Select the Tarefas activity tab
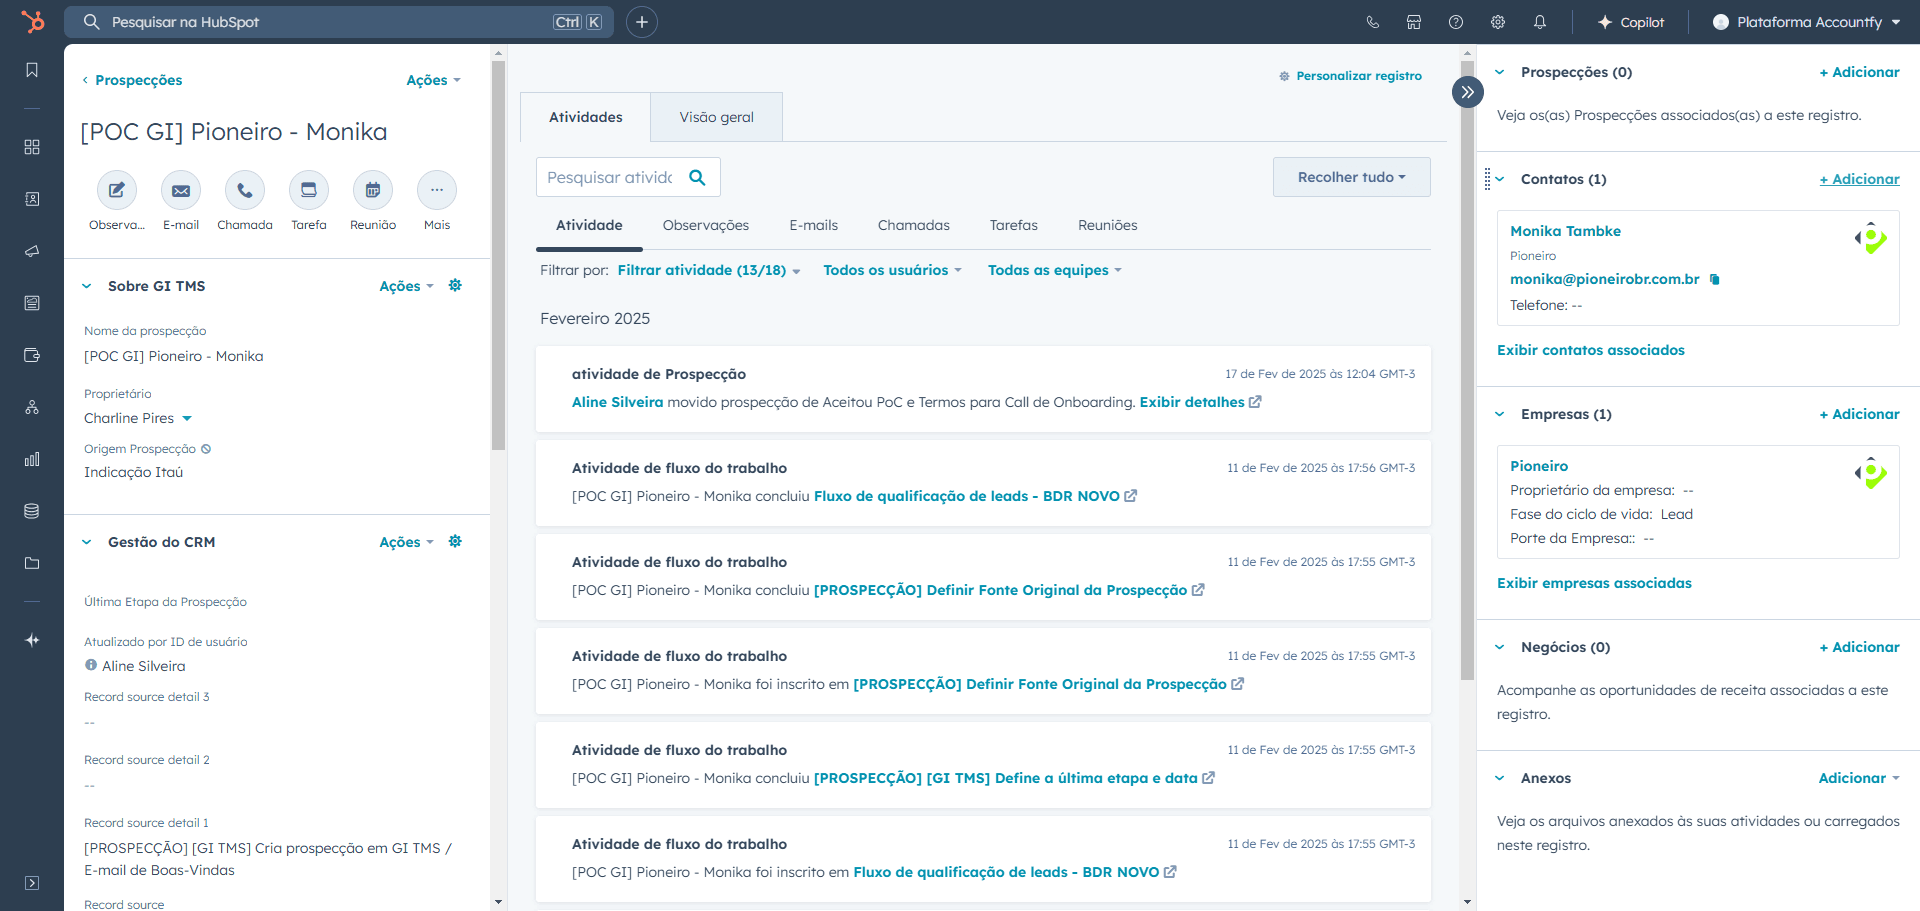The width and height of the screenshot is (1920, 911). 1014,225
